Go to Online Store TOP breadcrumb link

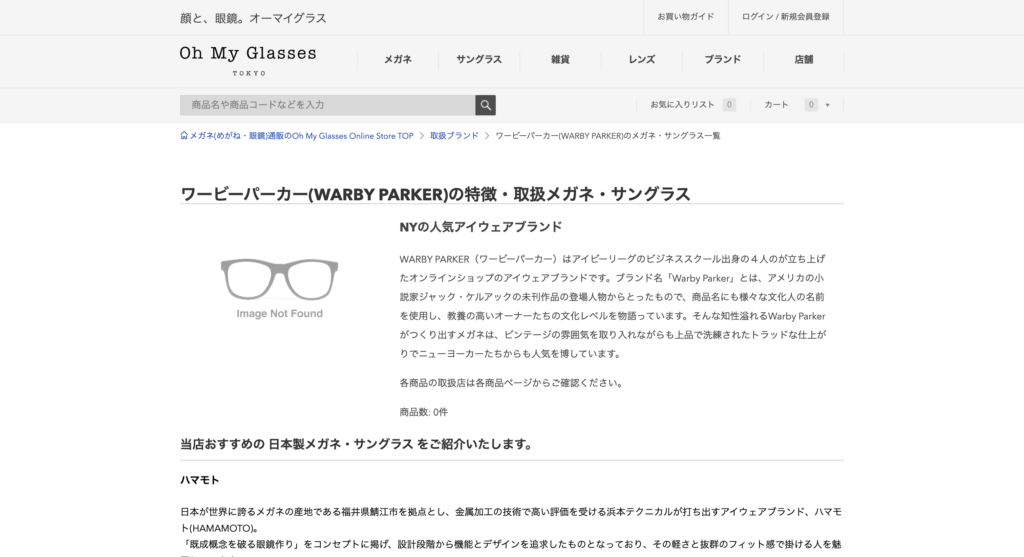(301, 136)
